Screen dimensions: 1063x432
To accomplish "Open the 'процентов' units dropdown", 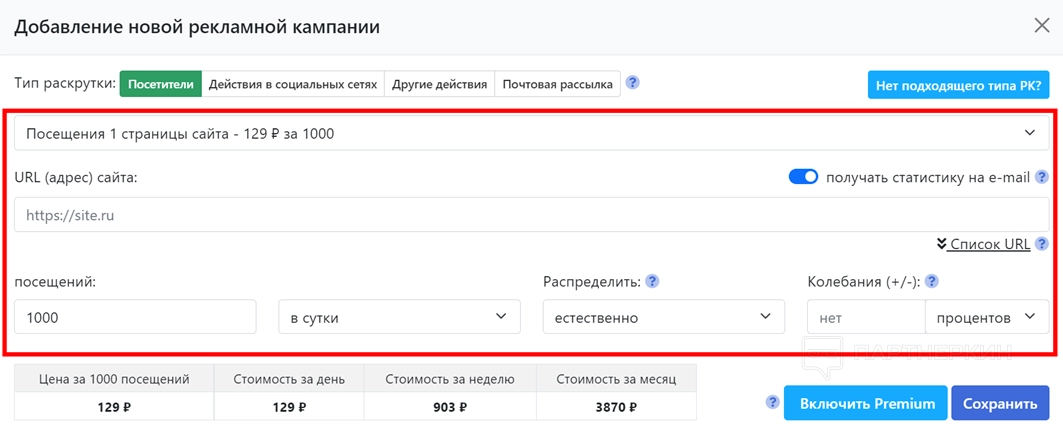I will tap(986, 318).
